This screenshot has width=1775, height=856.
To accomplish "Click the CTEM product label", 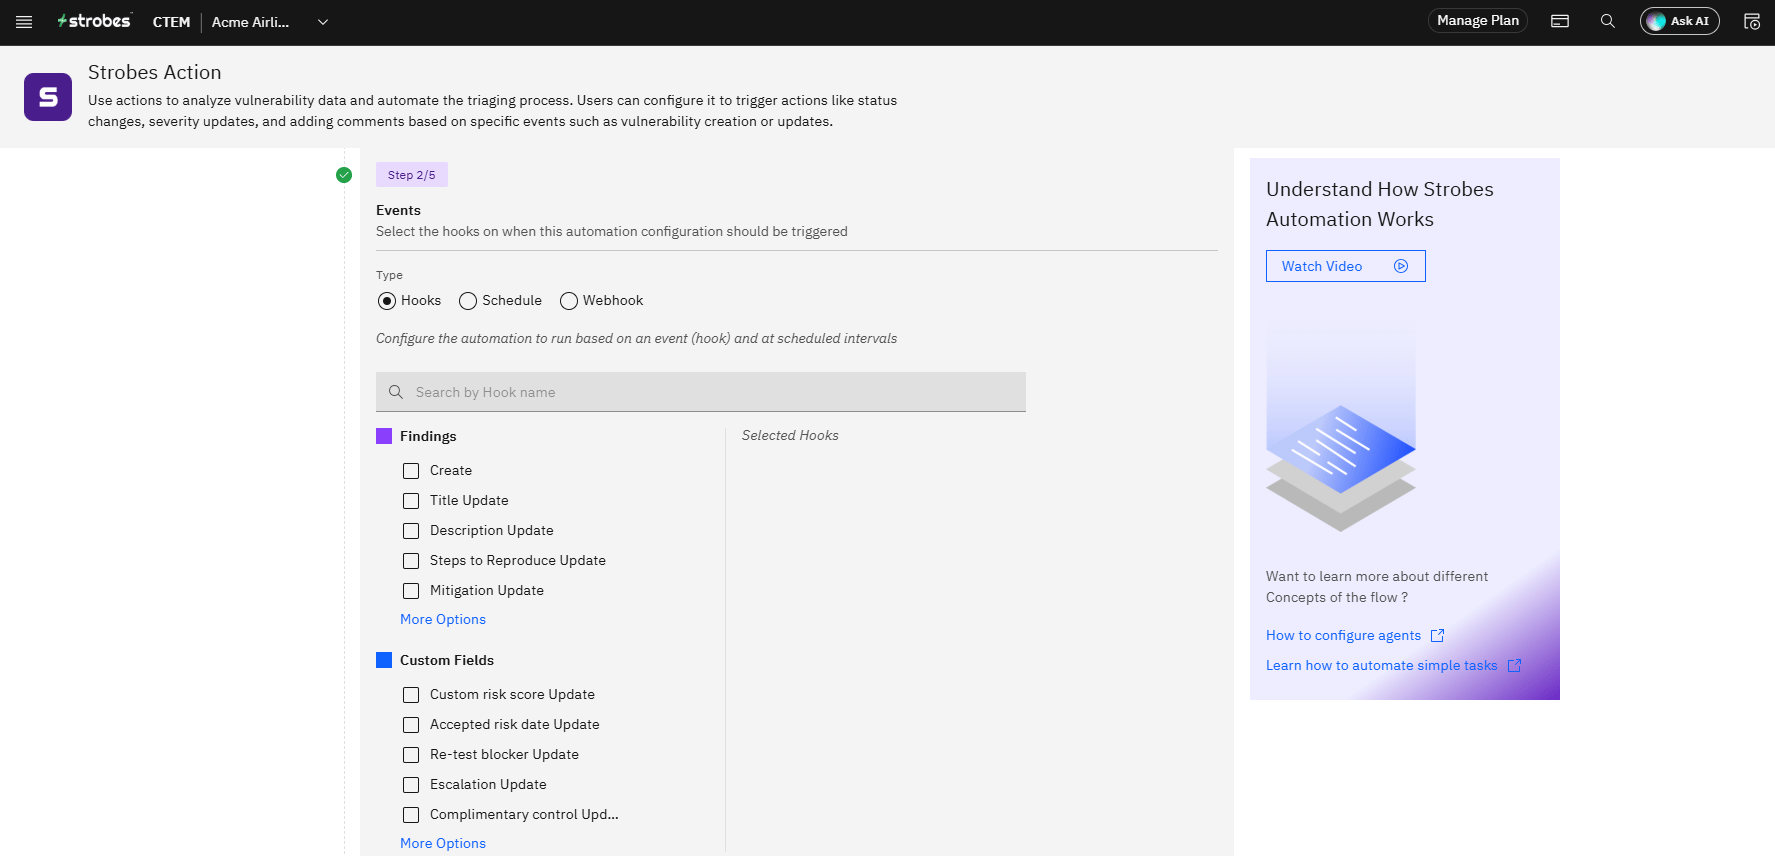I will (171, 22).
